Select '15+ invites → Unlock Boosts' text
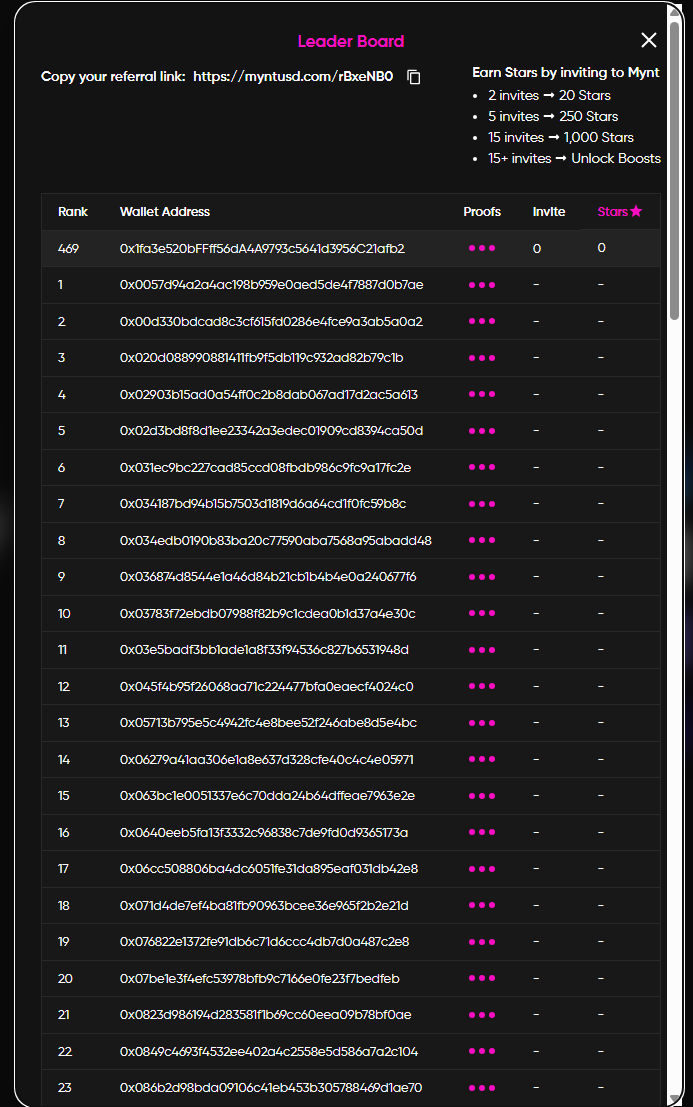Screen dimensions: 693x1107 [x=574, y=158]
